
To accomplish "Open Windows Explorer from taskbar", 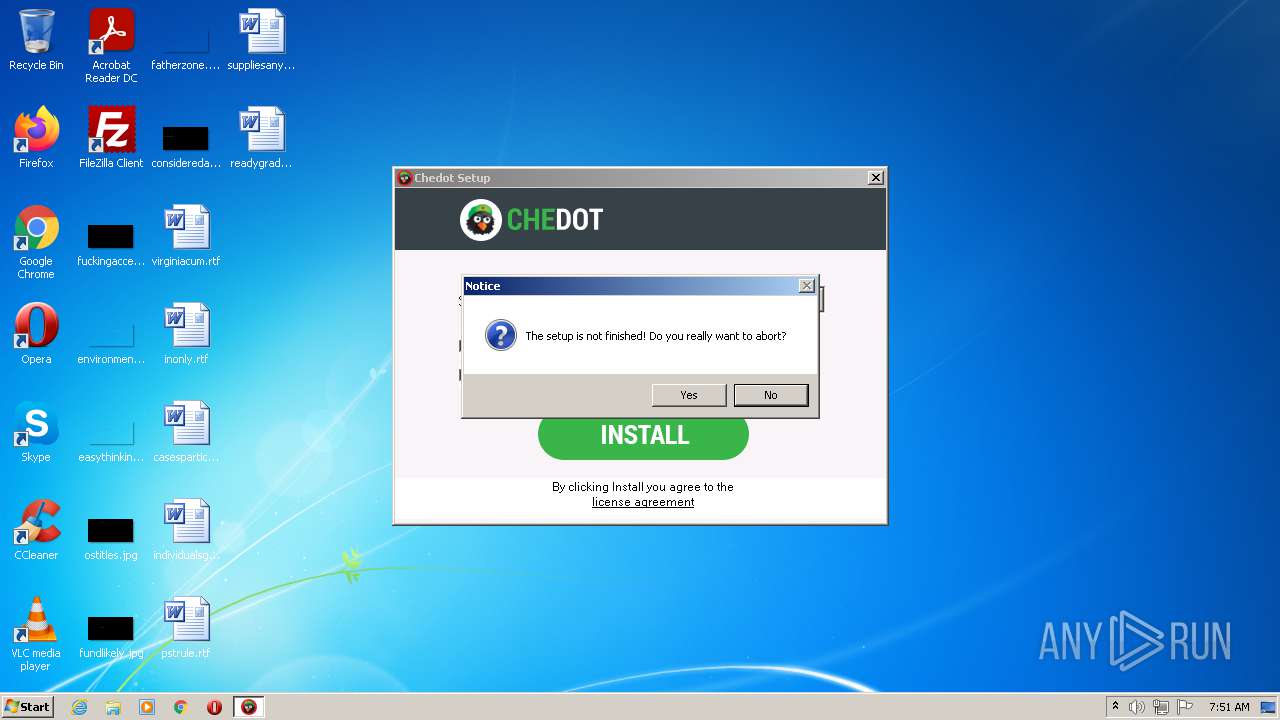I will click(113, 707).
